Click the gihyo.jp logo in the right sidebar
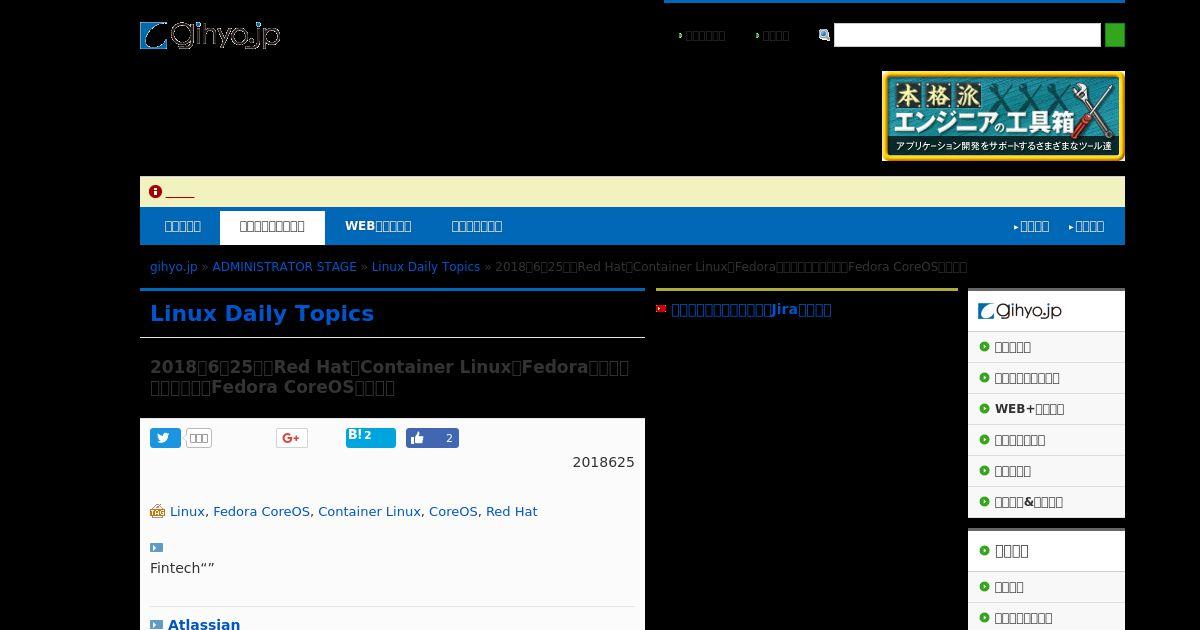This screenshot has width=1200, height=630. (1020, 311)
